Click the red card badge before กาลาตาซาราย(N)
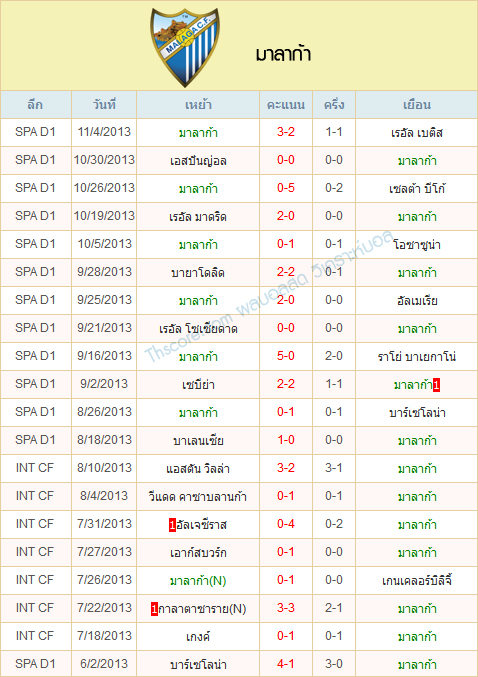The width and height of the screenshot is (478, 677). 154,609
